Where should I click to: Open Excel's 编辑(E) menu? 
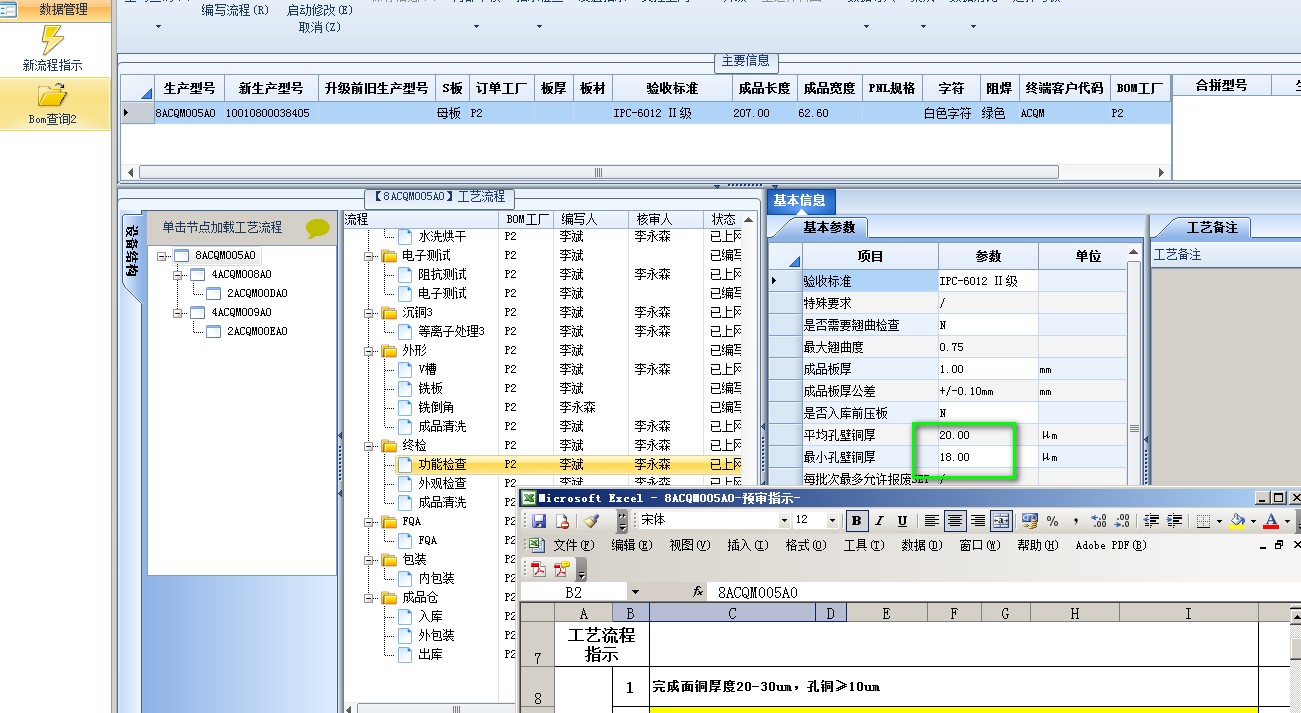pos(631,545)
